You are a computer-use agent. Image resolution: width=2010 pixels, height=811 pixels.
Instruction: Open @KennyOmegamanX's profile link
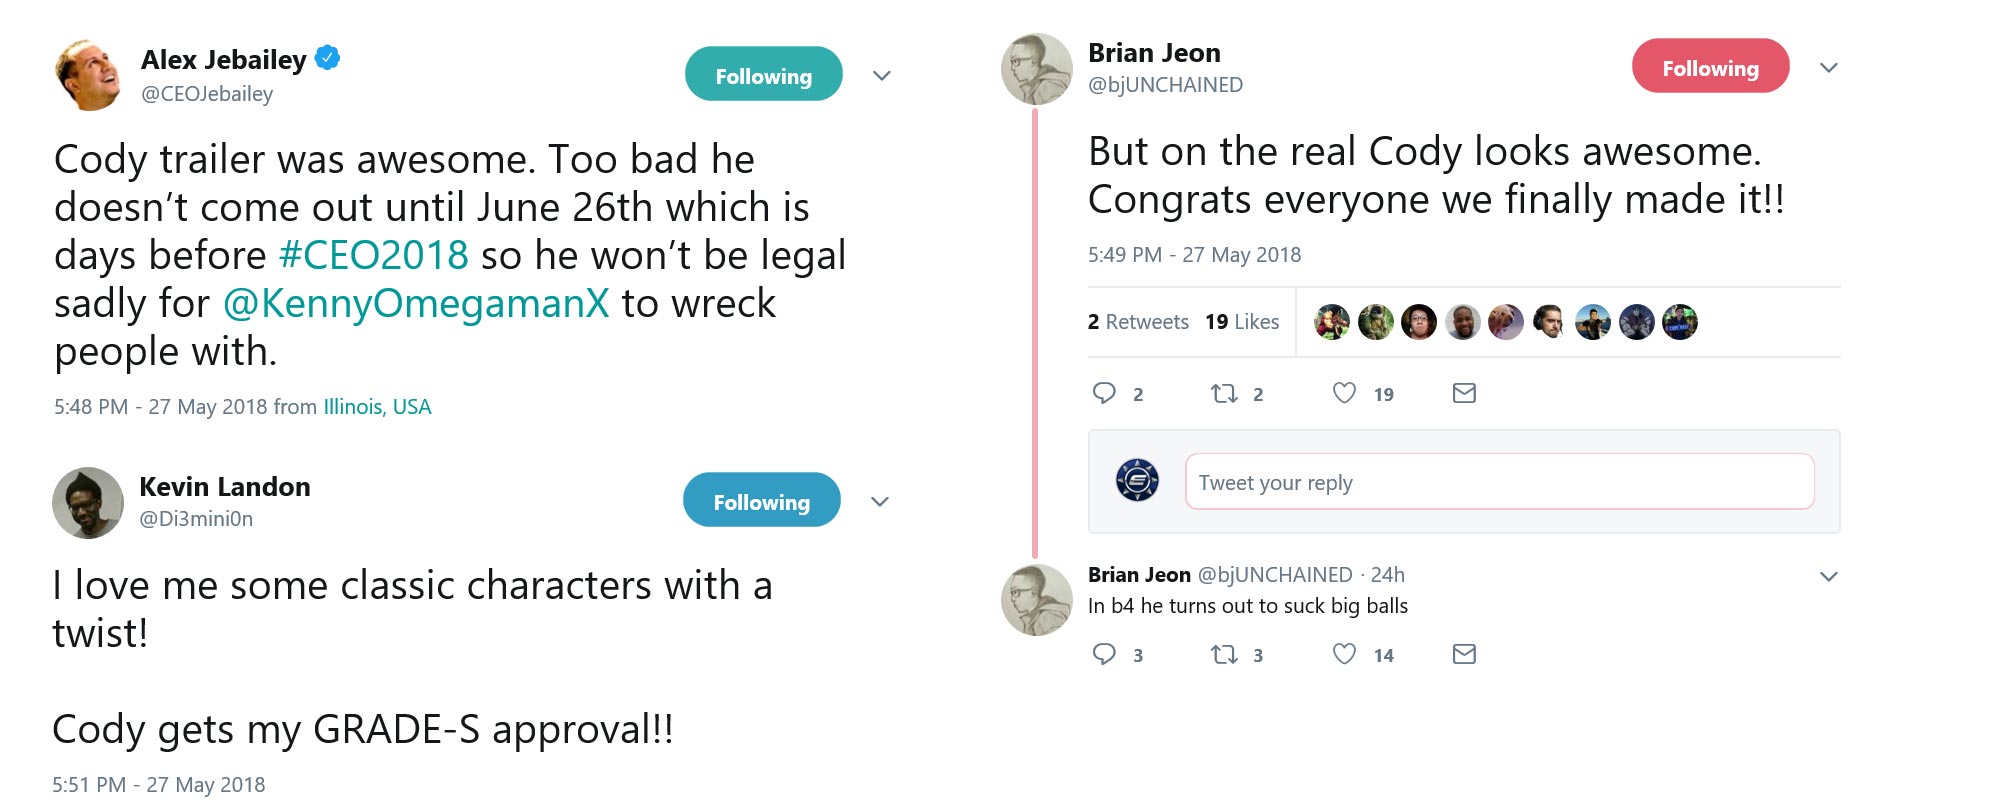417,304
